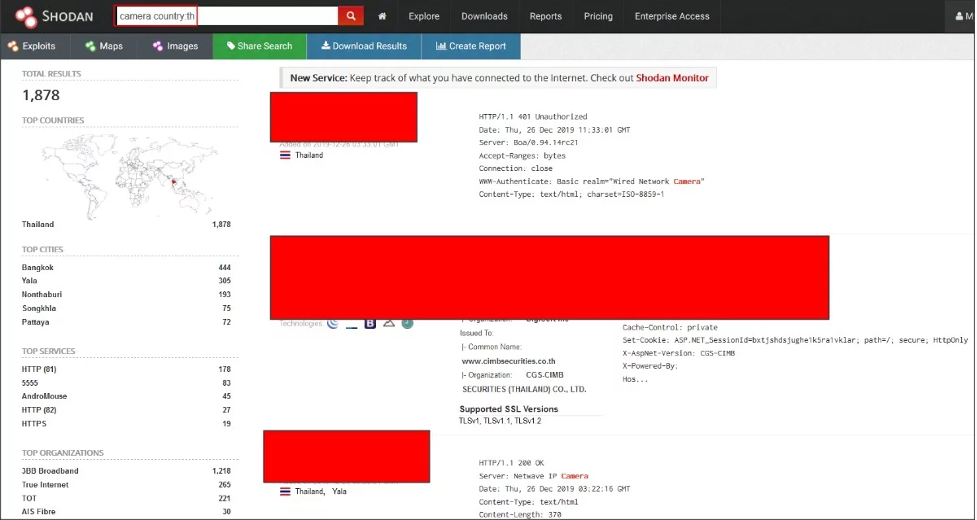
Task: Switch to the Images tab
Action: (176, 46)
